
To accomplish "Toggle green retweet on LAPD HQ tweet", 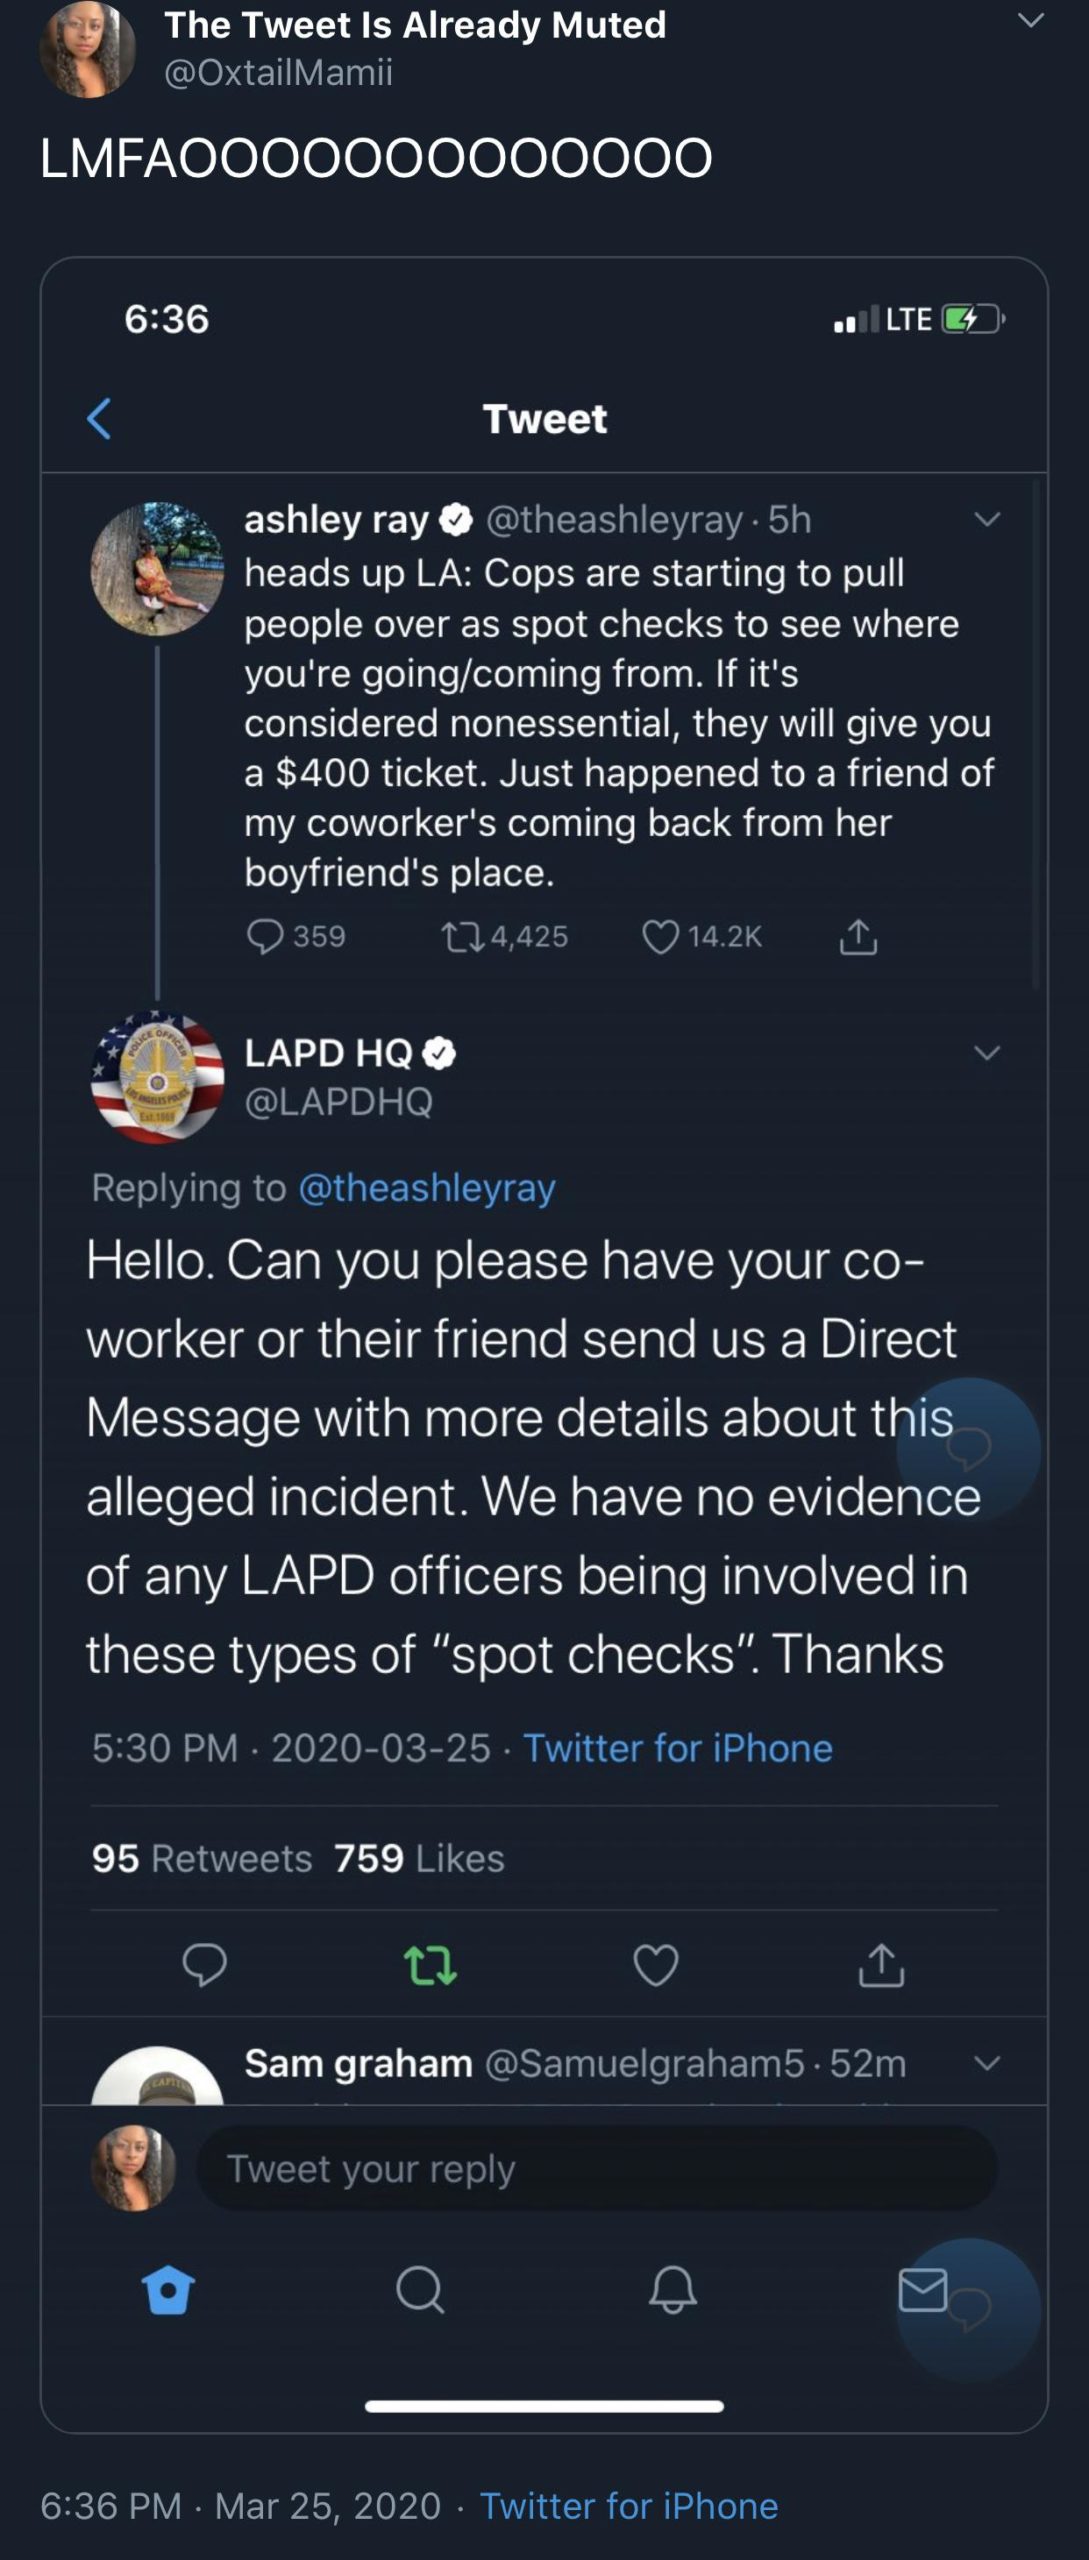I will 430,1964.
